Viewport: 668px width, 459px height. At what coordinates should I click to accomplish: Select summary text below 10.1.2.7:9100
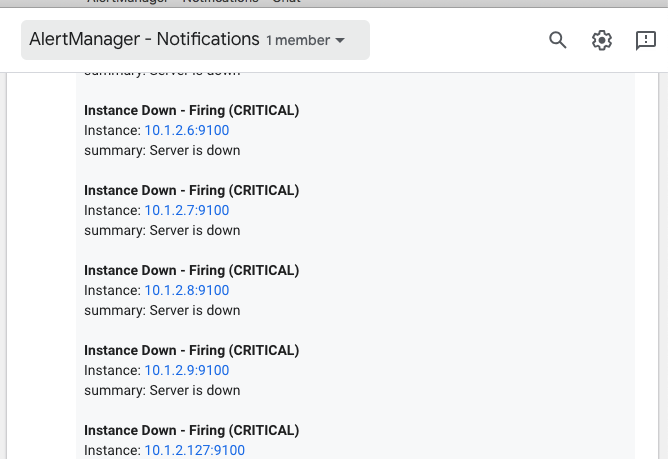[x=162, y=231]
